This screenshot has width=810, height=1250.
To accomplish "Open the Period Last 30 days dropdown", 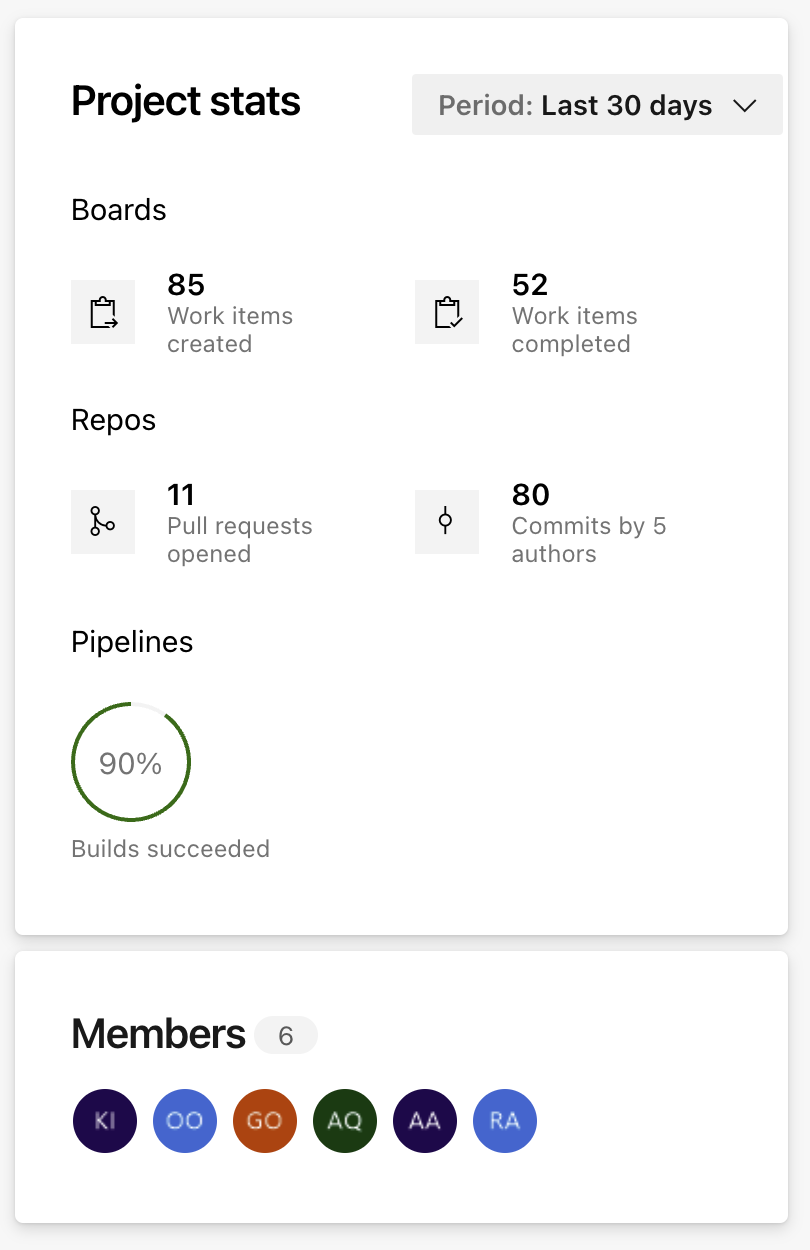I will [597, 104].
